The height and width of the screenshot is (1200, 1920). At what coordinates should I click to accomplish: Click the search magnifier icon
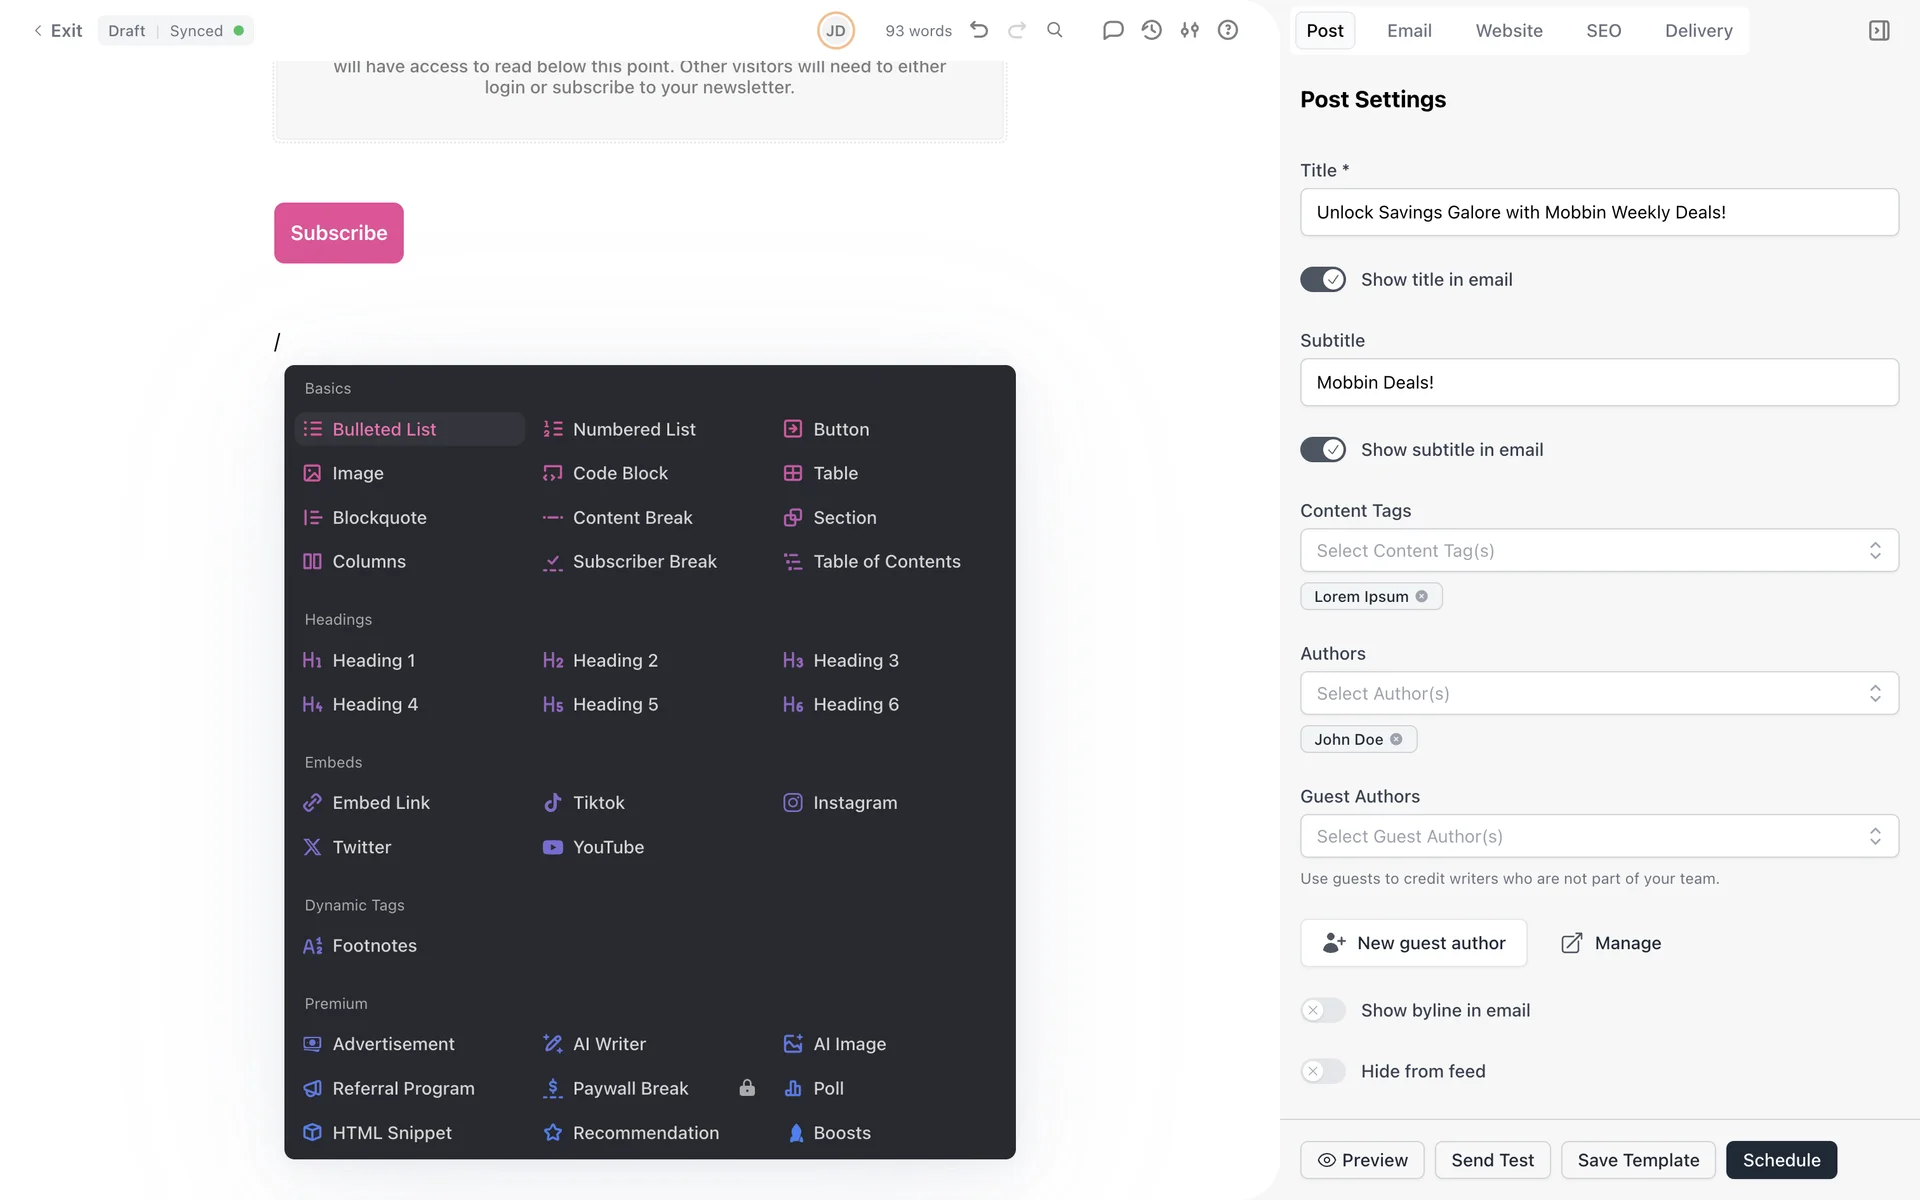coord(1054,30)
